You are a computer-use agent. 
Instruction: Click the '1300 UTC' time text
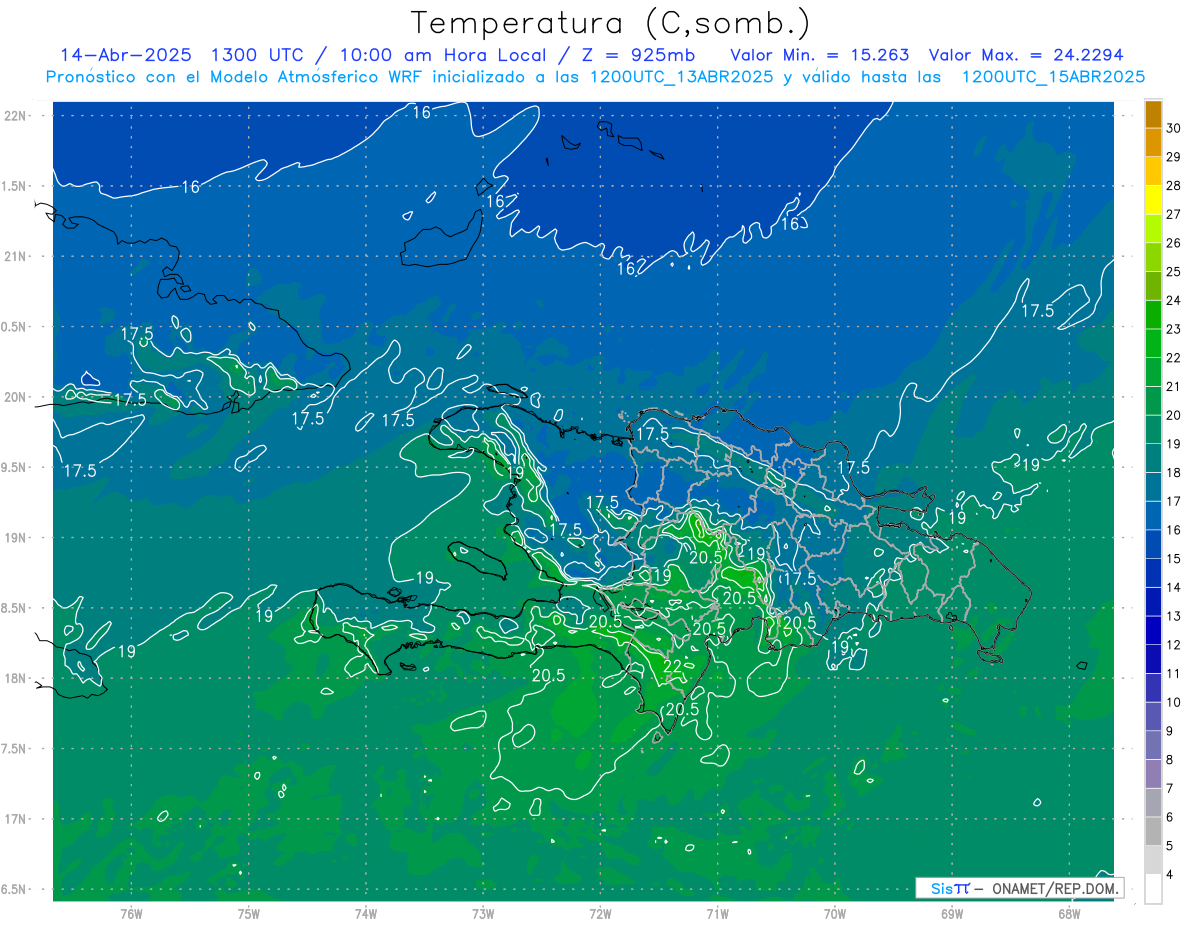click(x=260, y=55)
